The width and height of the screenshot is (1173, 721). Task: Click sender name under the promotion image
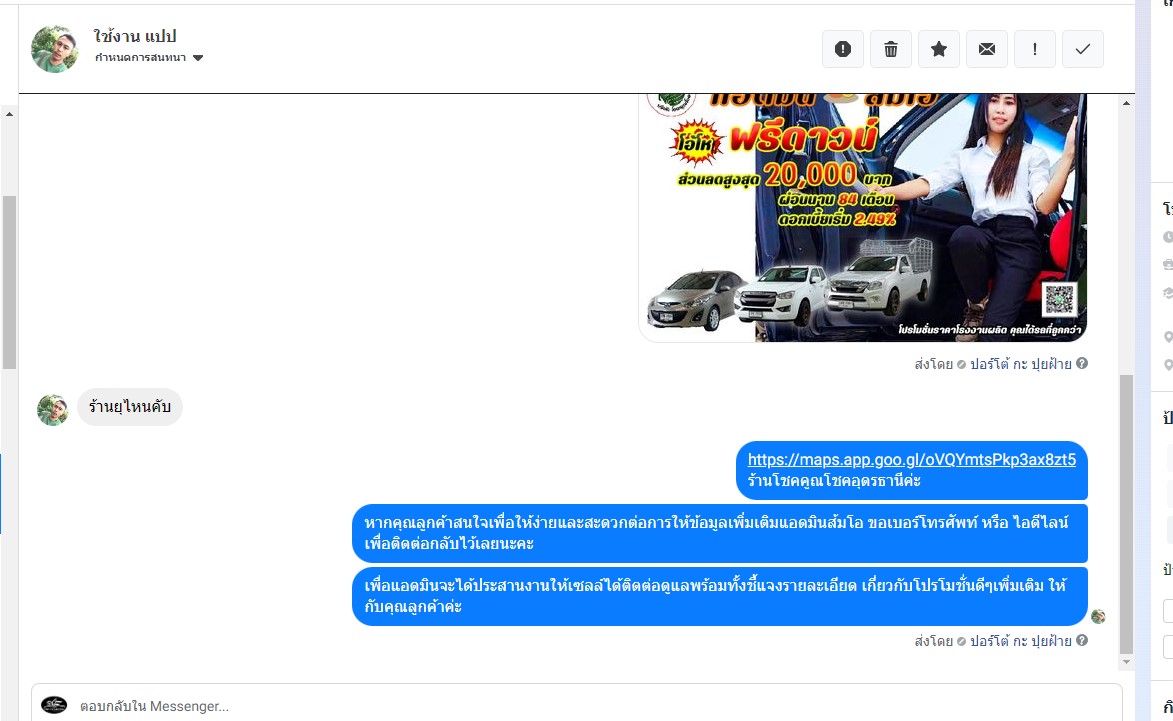pyautogui.click(x=1020, y=364)
